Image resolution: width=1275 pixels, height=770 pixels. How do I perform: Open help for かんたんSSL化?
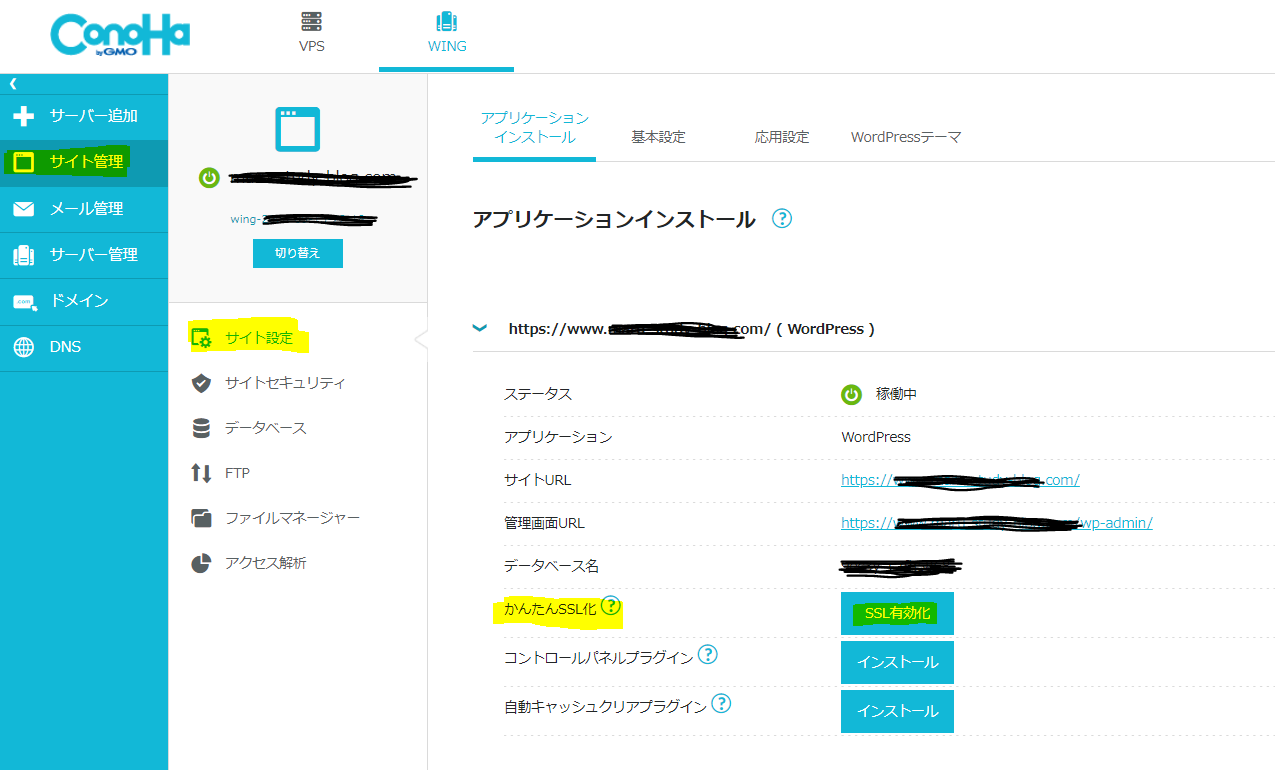pyautogui.click(x=610, y=606)
